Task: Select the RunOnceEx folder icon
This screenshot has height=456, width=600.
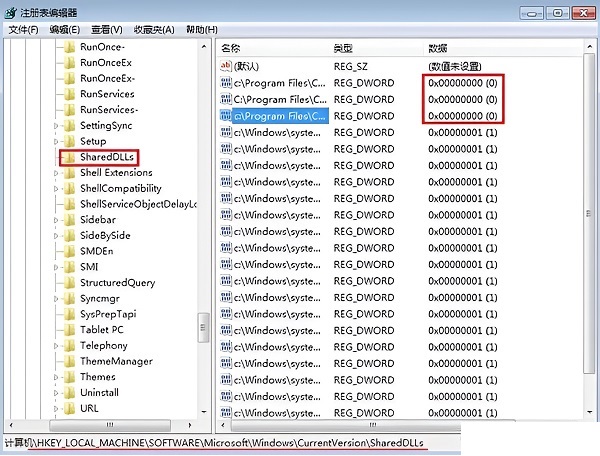Action: pyautogui.click(x=70, y=63)
